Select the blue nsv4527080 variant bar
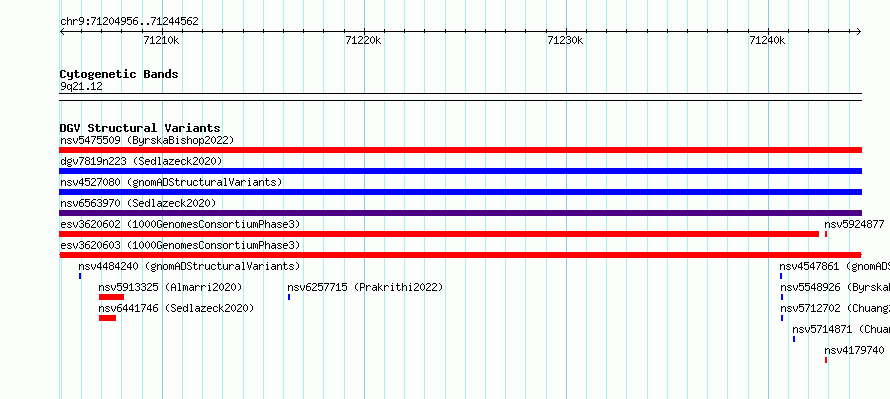Image resolution: width=890 pixels, height=399 pixels. coord(460,192)
